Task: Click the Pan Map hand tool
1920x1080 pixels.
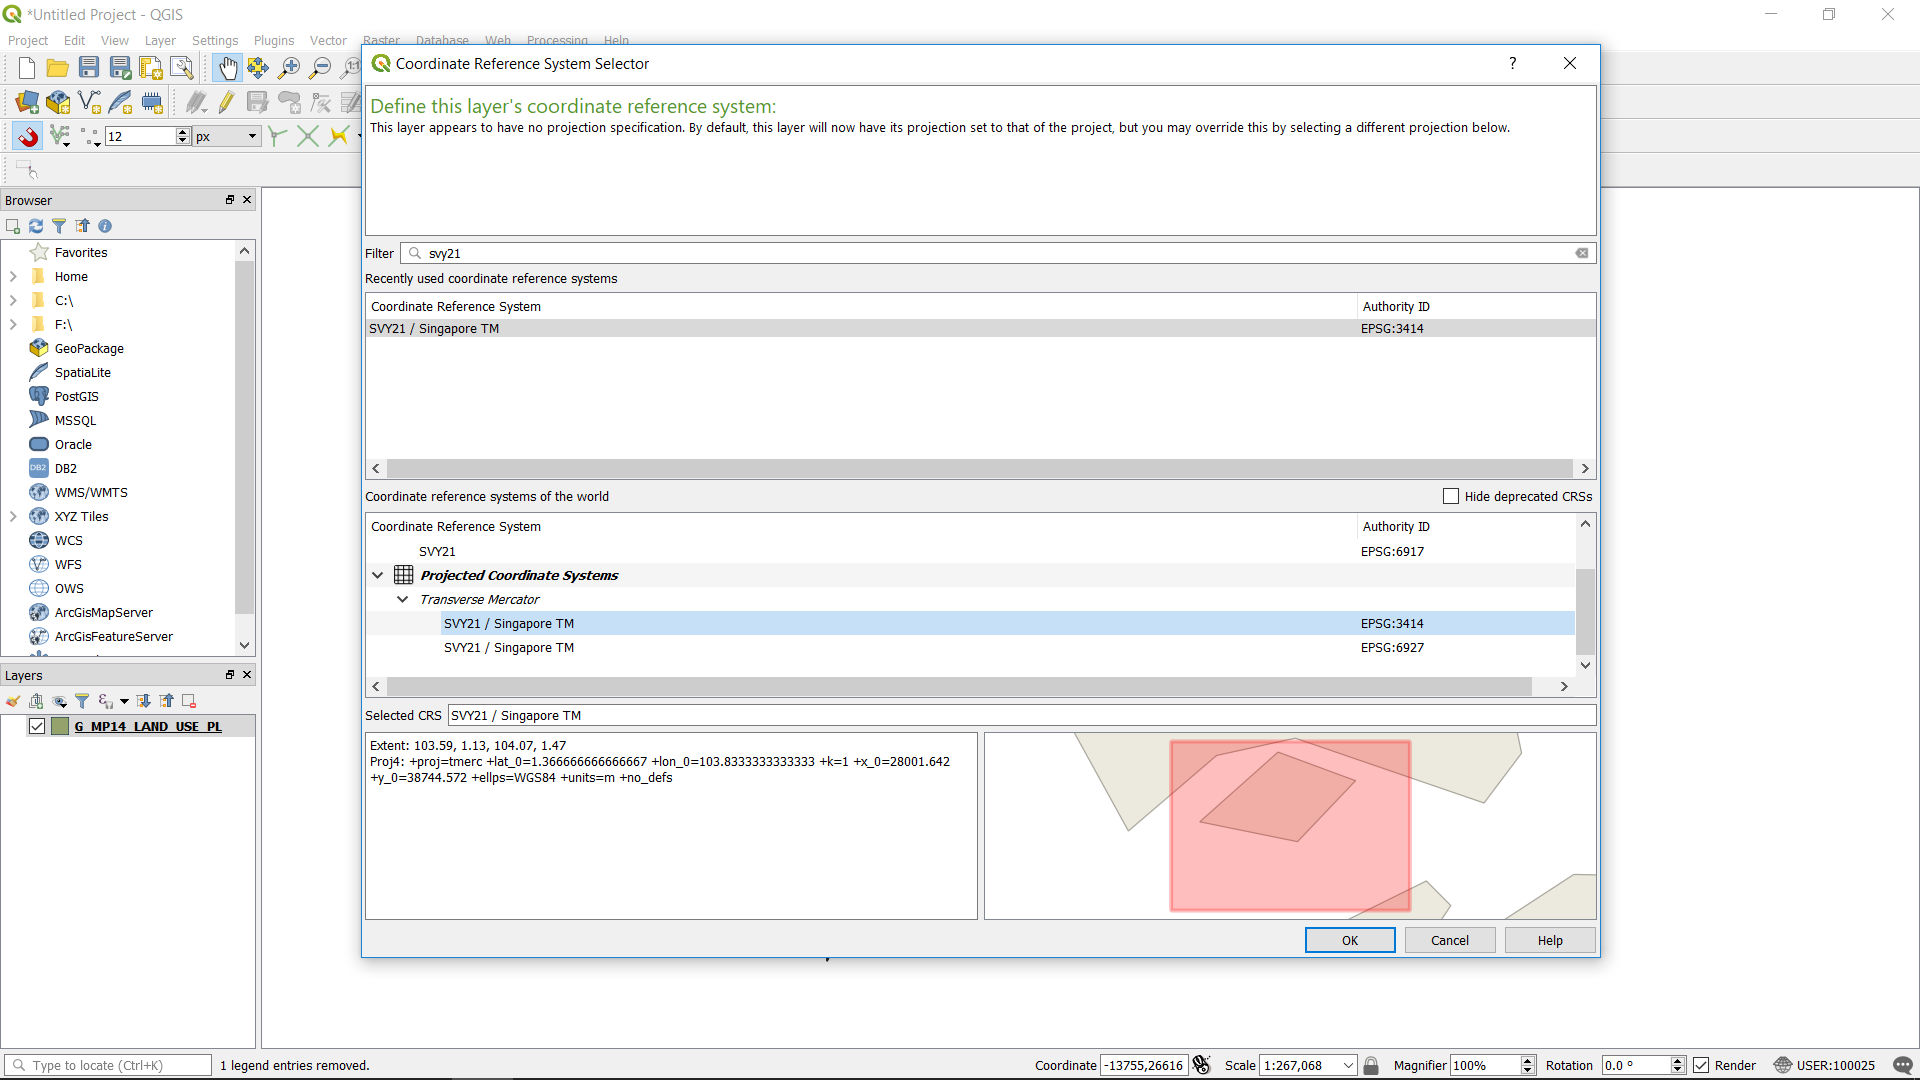Action: coord(227,68)
